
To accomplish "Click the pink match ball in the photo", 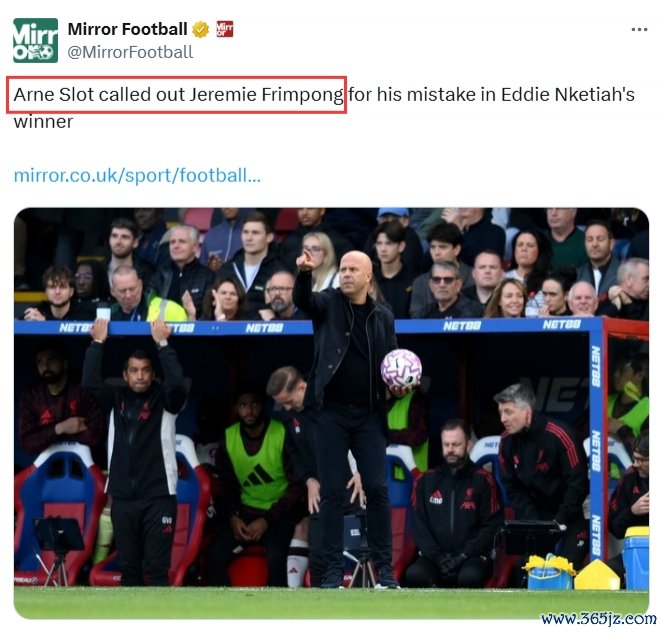I will 401,368.
